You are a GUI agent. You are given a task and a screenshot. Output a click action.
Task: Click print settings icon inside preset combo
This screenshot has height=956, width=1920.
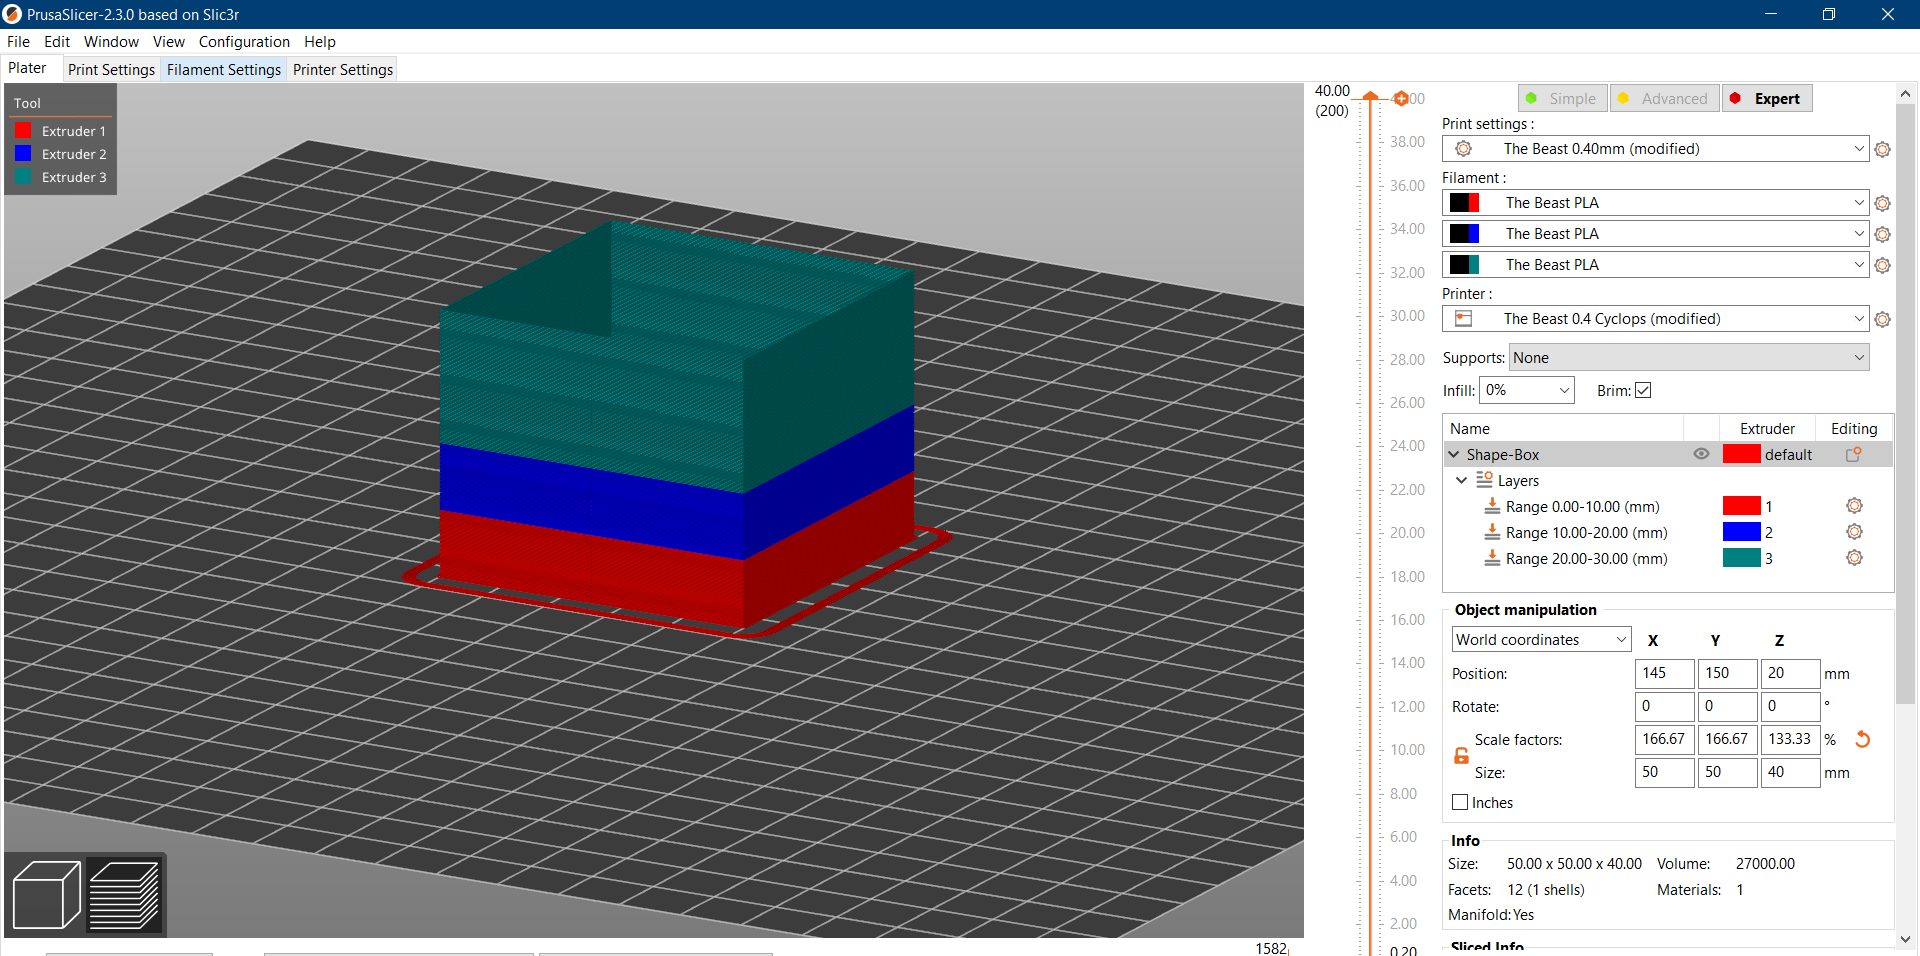click(x=1463, y=149)
